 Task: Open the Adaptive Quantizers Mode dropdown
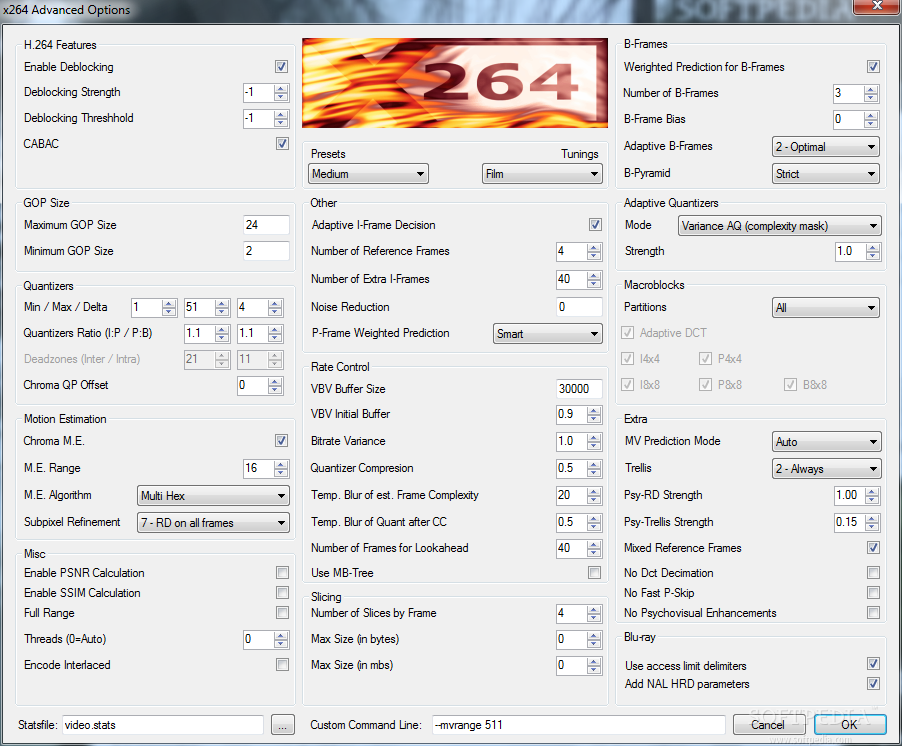pos(779,226)
